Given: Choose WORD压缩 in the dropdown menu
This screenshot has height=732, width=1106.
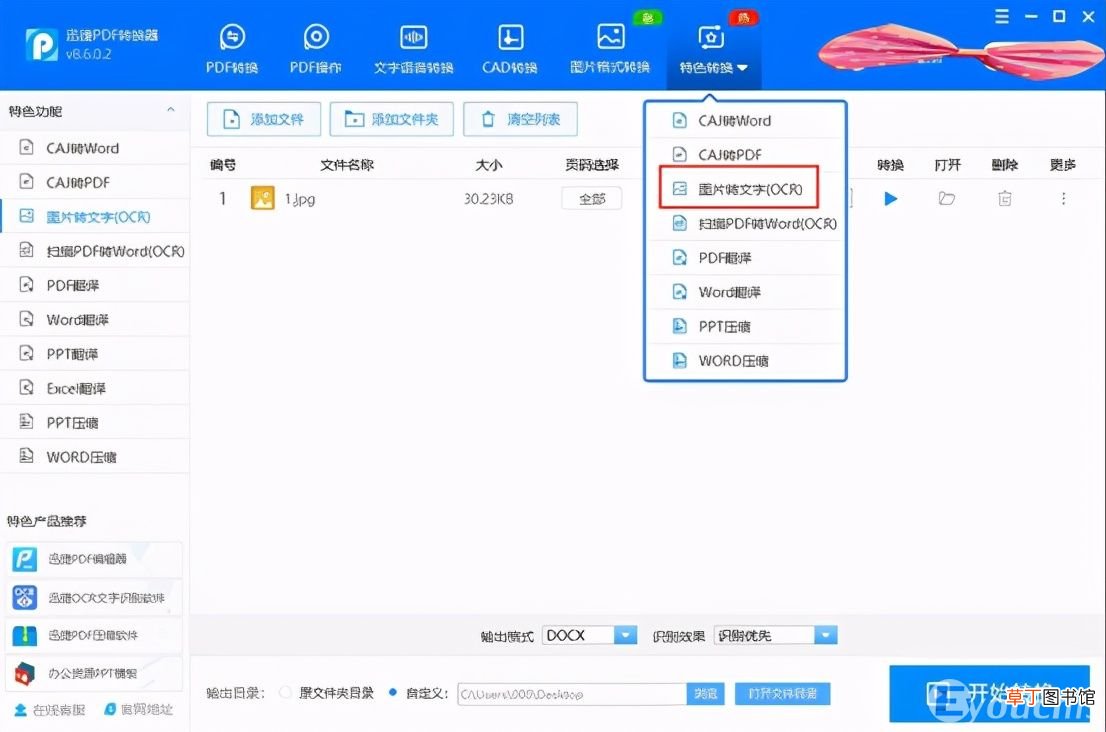Looking at the screenshot, I should tap(746, 360).
